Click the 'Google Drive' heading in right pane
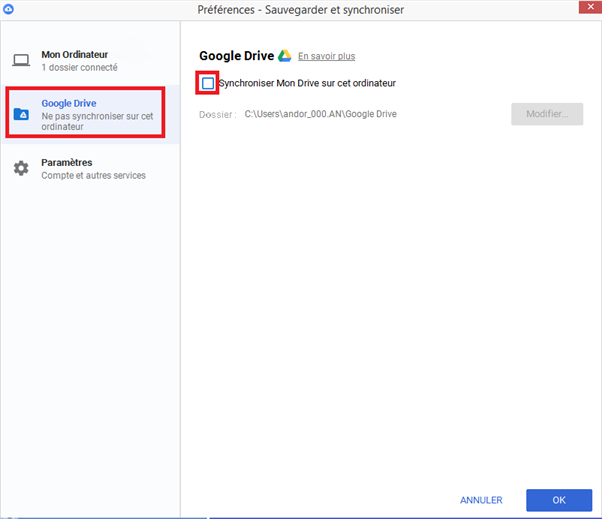 pyautogui.click(x=236, y=56)
